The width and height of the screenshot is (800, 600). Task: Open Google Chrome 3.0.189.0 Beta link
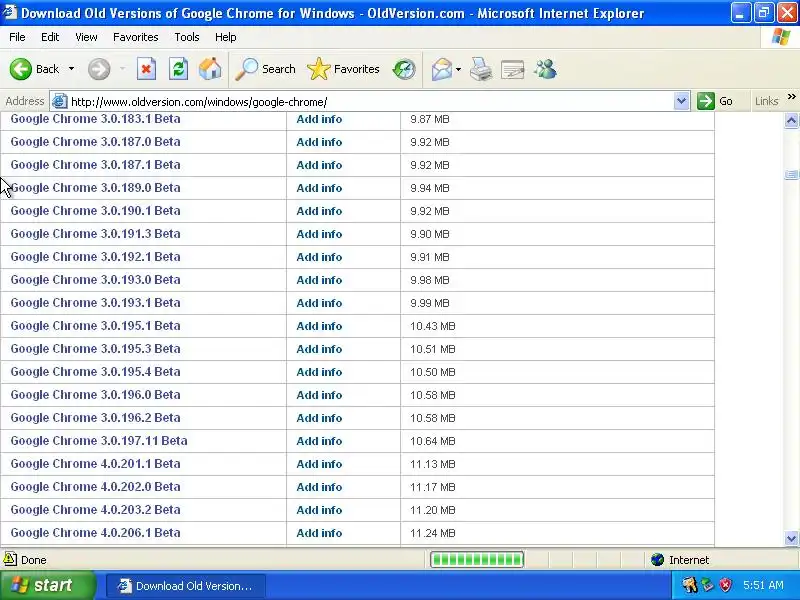[x=95, y=188]
